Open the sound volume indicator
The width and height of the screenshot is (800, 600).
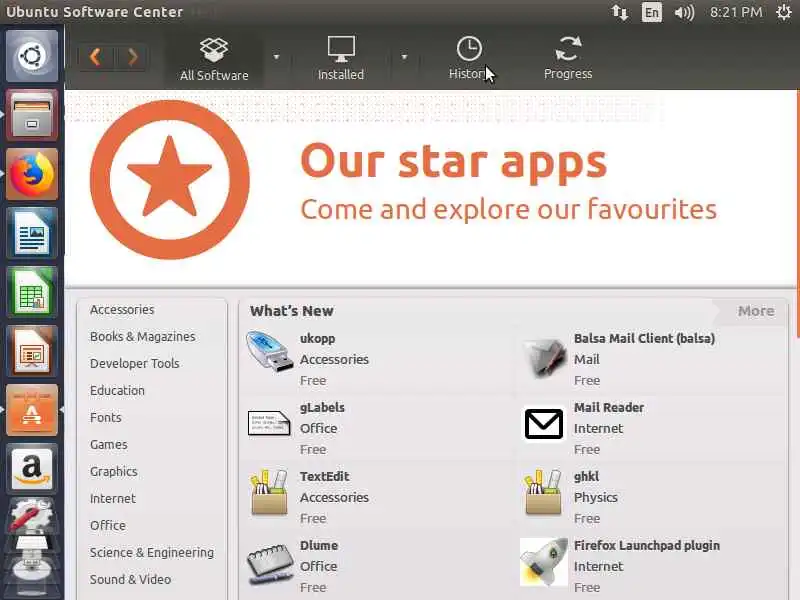684,12
